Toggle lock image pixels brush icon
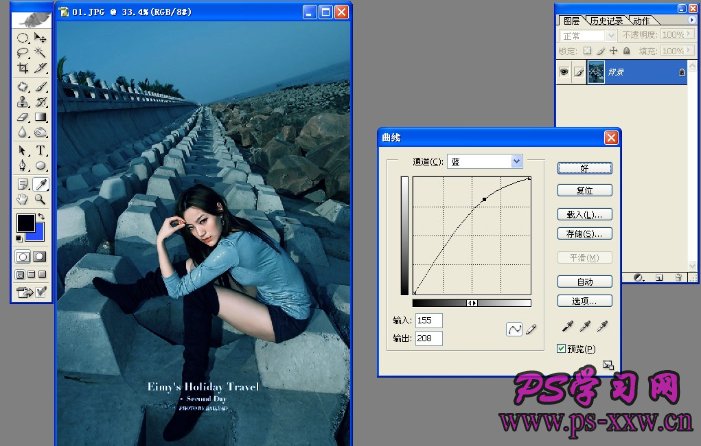Viewport: 701px width, 446px height. tap(601, 51)
